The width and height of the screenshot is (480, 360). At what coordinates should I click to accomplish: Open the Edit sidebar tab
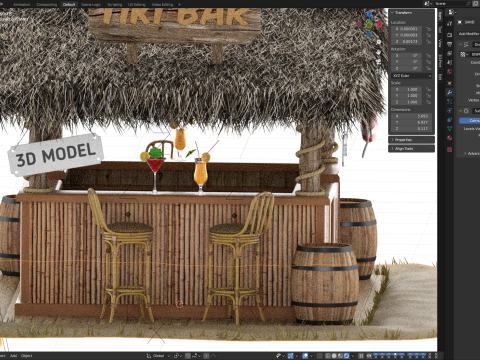point(440,77)
